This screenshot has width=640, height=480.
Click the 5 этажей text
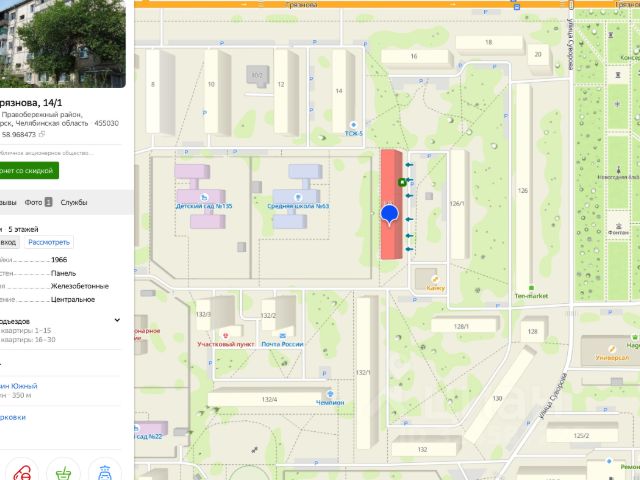pyautogui.click(x=23, y=229)
